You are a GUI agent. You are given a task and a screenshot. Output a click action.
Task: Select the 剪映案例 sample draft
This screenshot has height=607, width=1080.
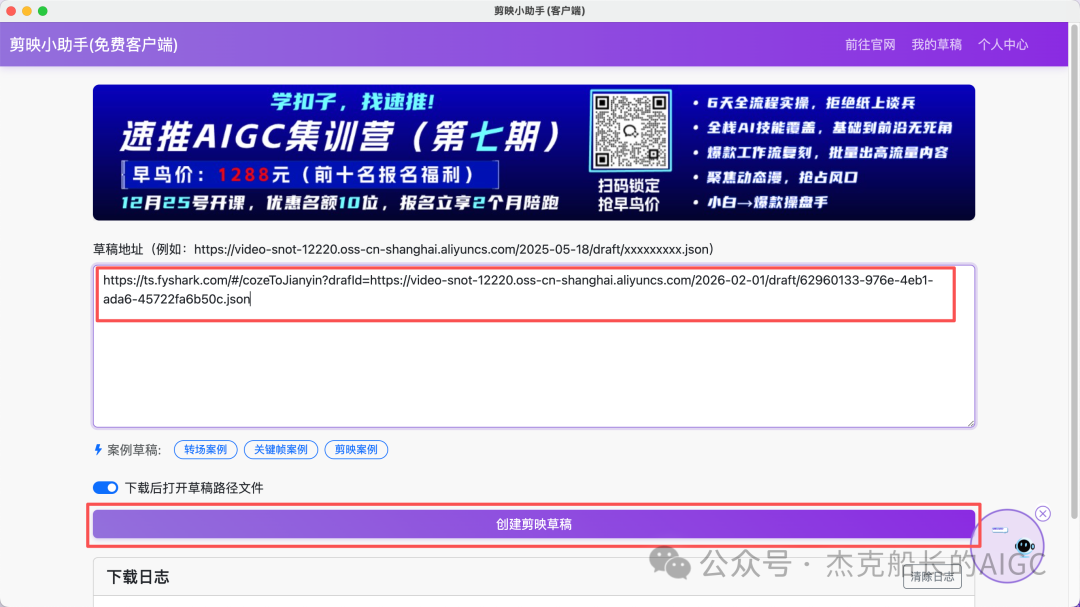click(x=356, y=449)
